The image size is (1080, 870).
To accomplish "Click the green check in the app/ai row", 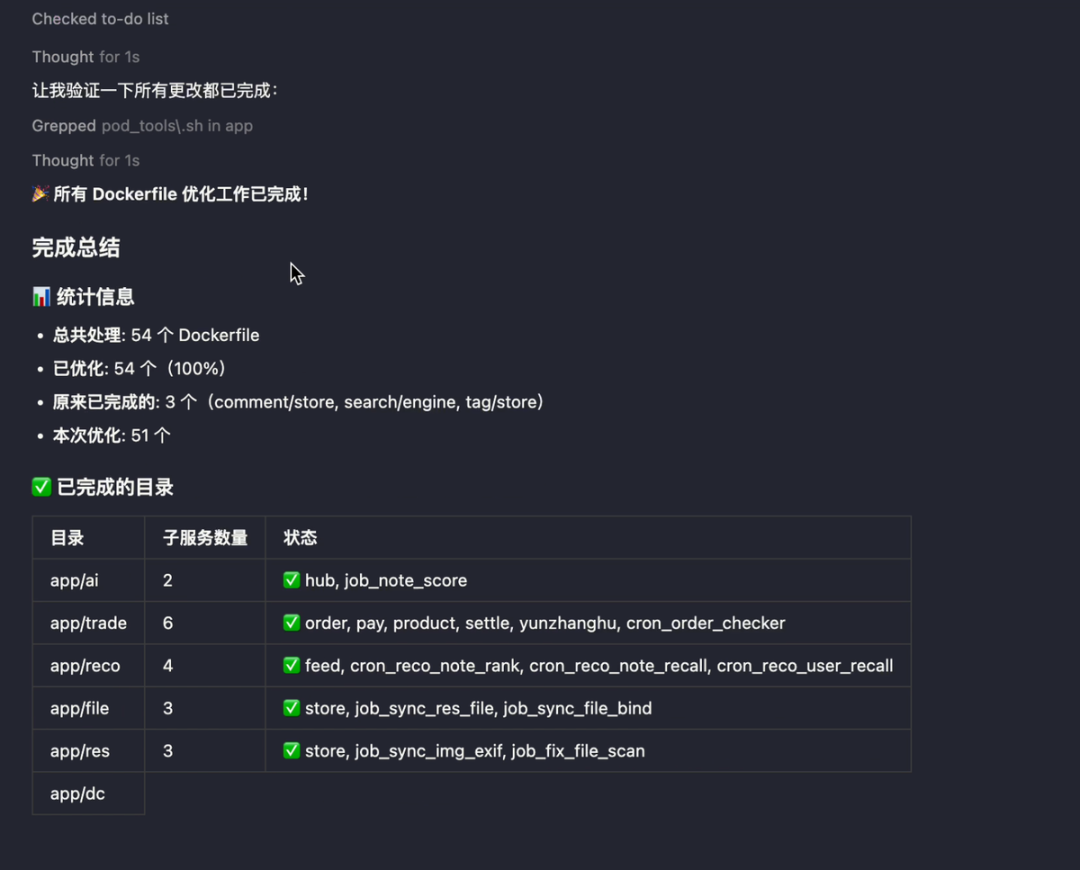I will pos(291,580).
